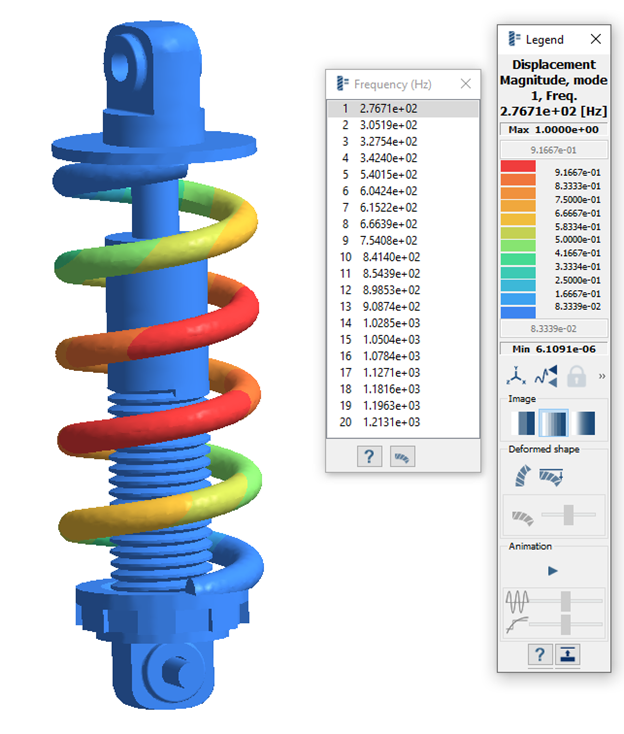Adjust the animation frequency wave slider
Image resolution: width=624 pixels, height=734 pixels.
pyautogui.click(x=566, y=601)
